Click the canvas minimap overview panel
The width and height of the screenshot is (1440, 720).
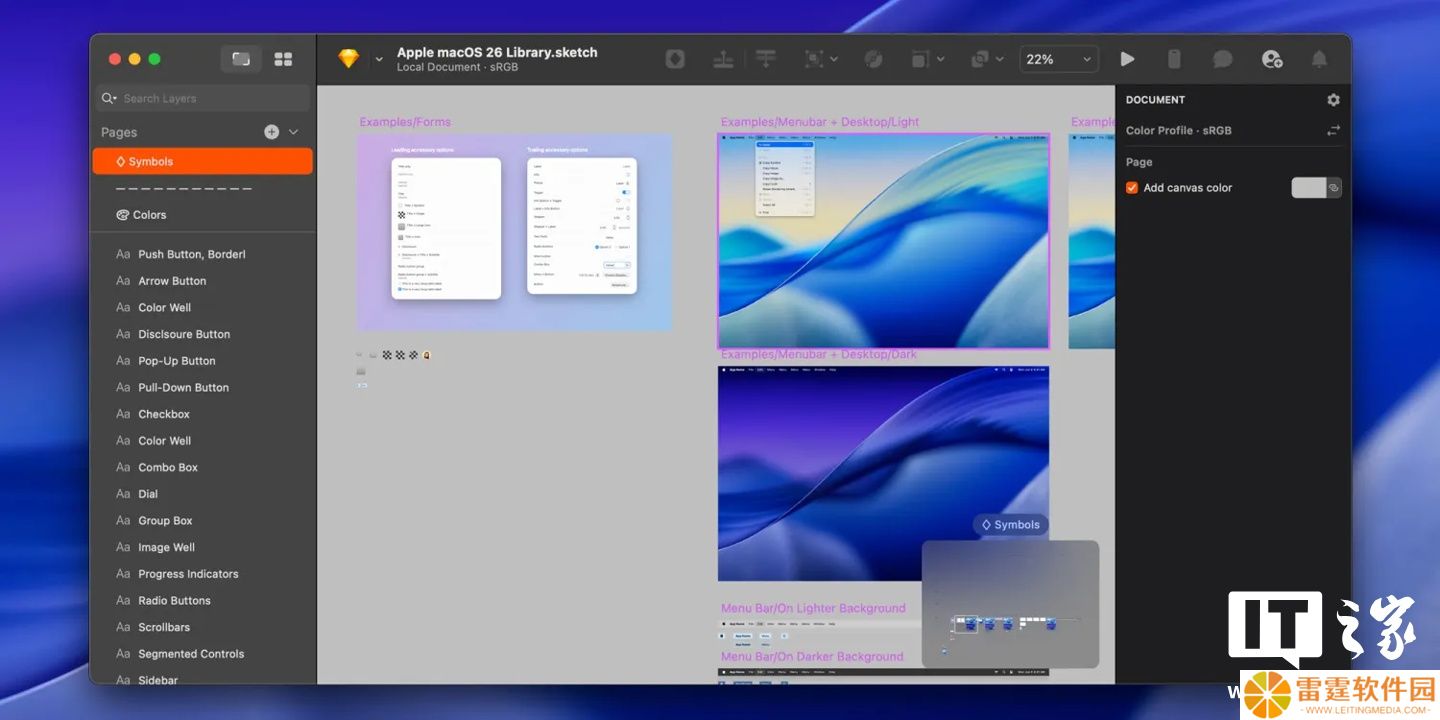(1010, 604)
